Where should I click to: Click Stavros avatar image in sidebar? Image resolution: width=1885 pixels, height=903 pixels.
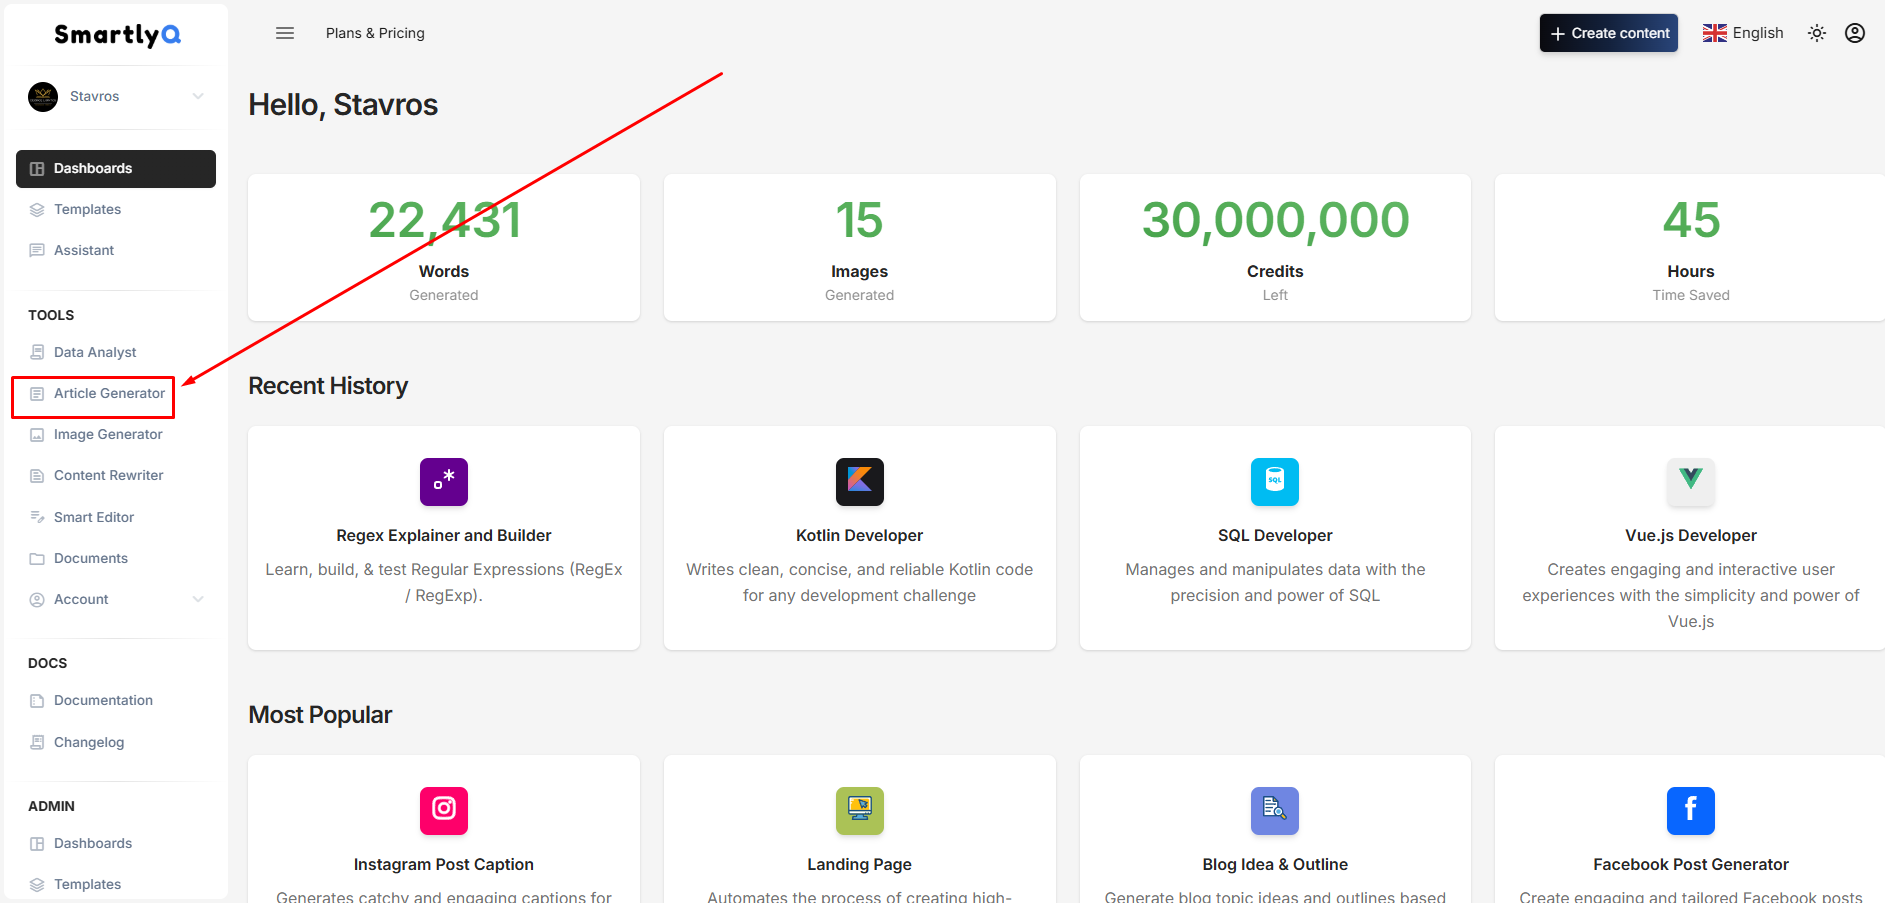(x=43, y=97)
